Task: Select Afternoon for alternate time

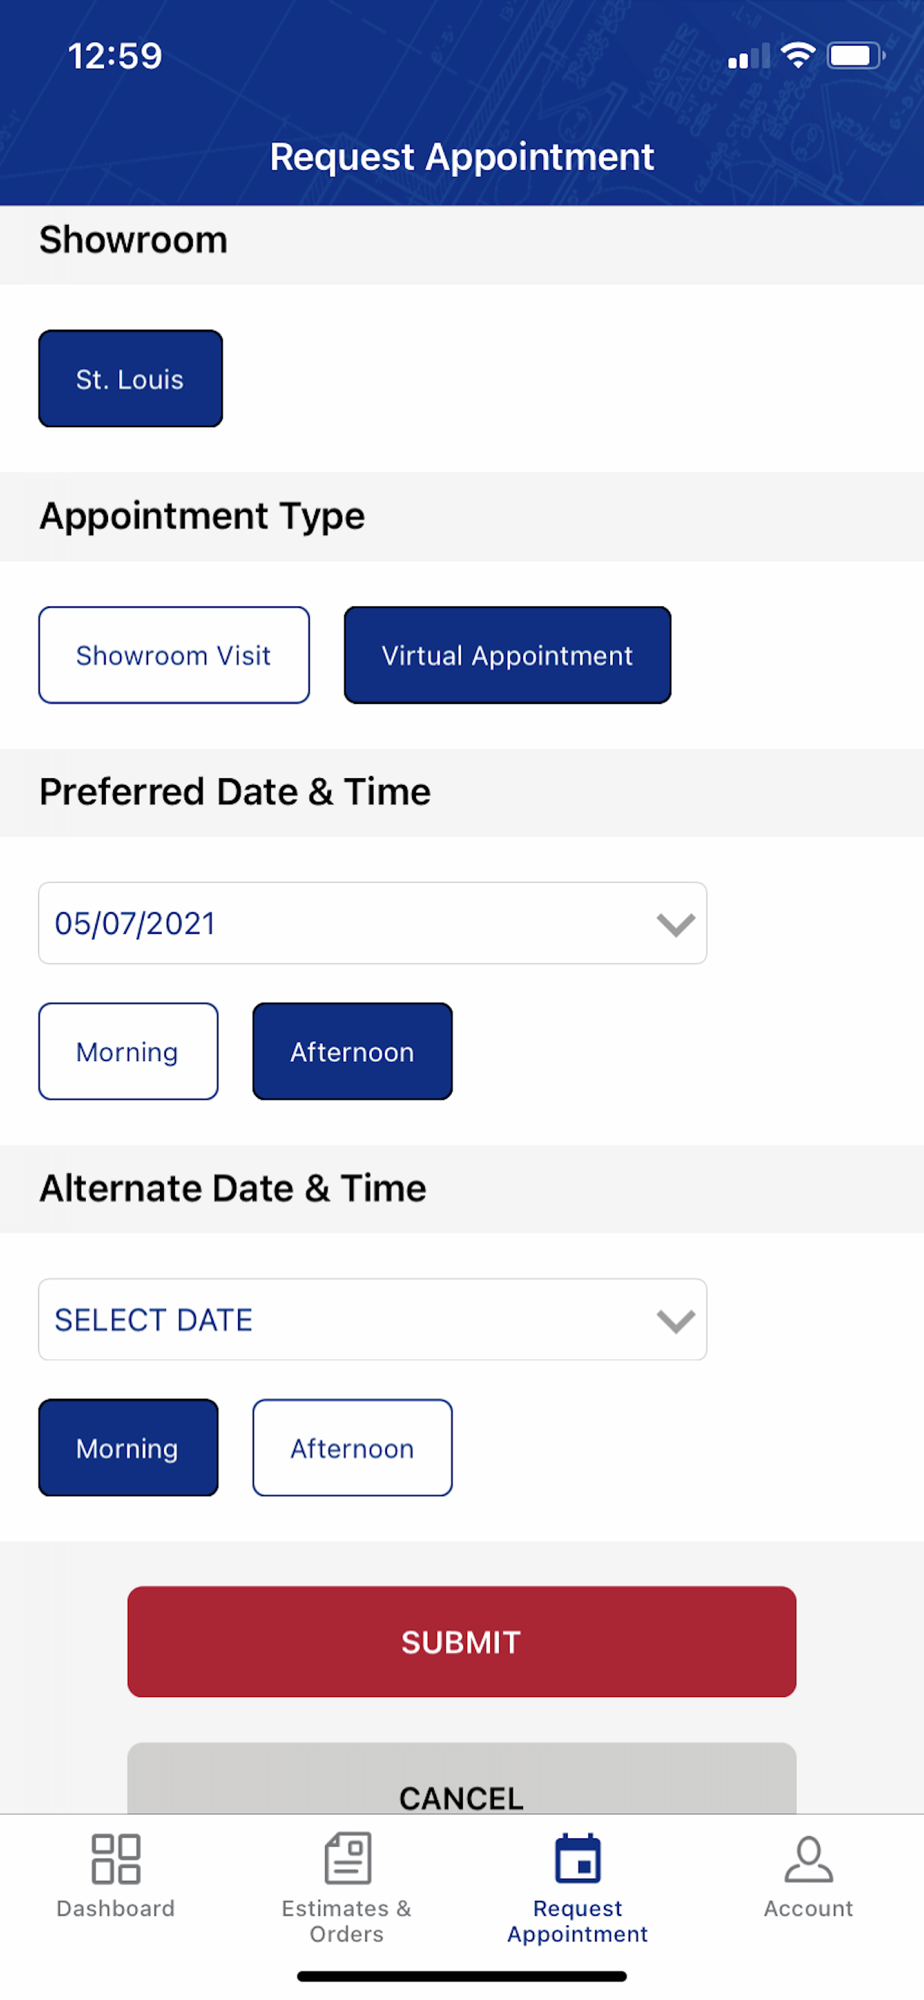Action: (x=352, y=1447)
